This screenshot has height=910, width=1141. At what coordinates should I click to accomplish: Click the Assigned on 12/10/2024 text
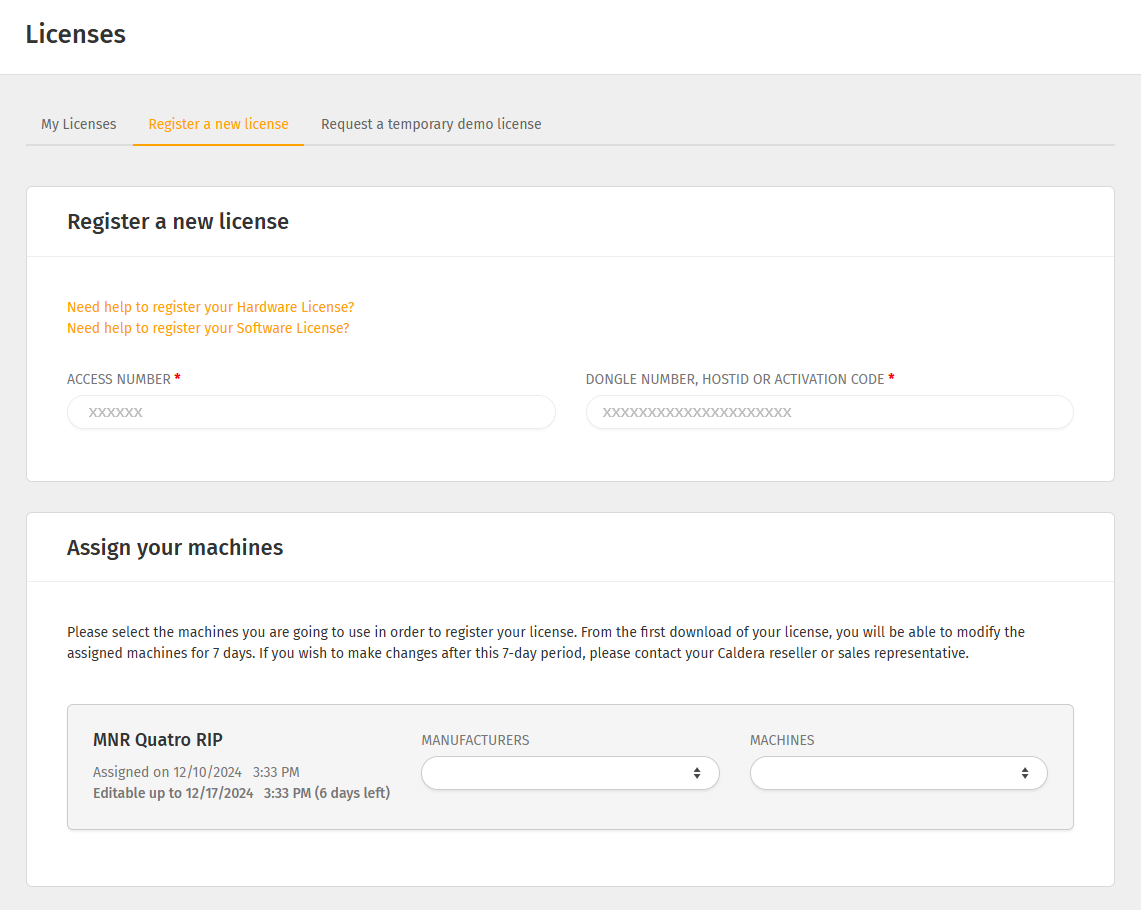tap(196, 772)
